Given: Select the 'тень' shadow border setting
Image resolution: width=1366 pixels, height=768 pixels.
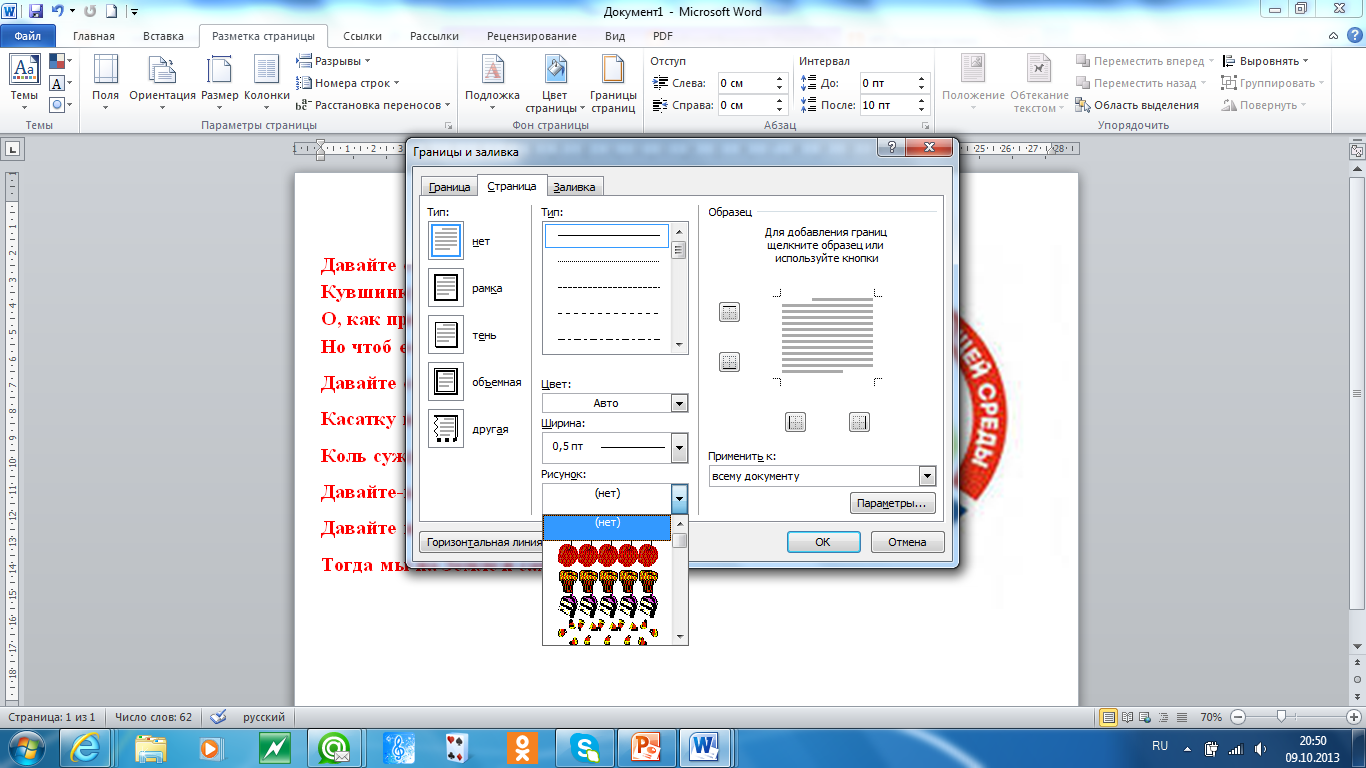Looking at the screenshot, I should coord(445,335).
